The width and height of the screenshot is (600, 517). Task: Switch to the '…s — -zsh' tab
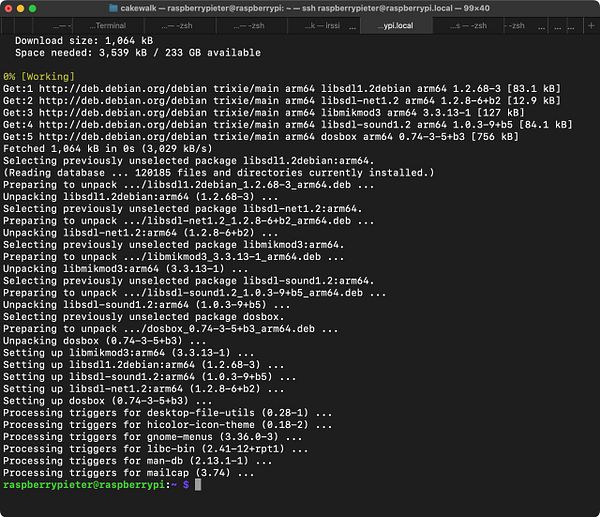[x=468, y=26]
